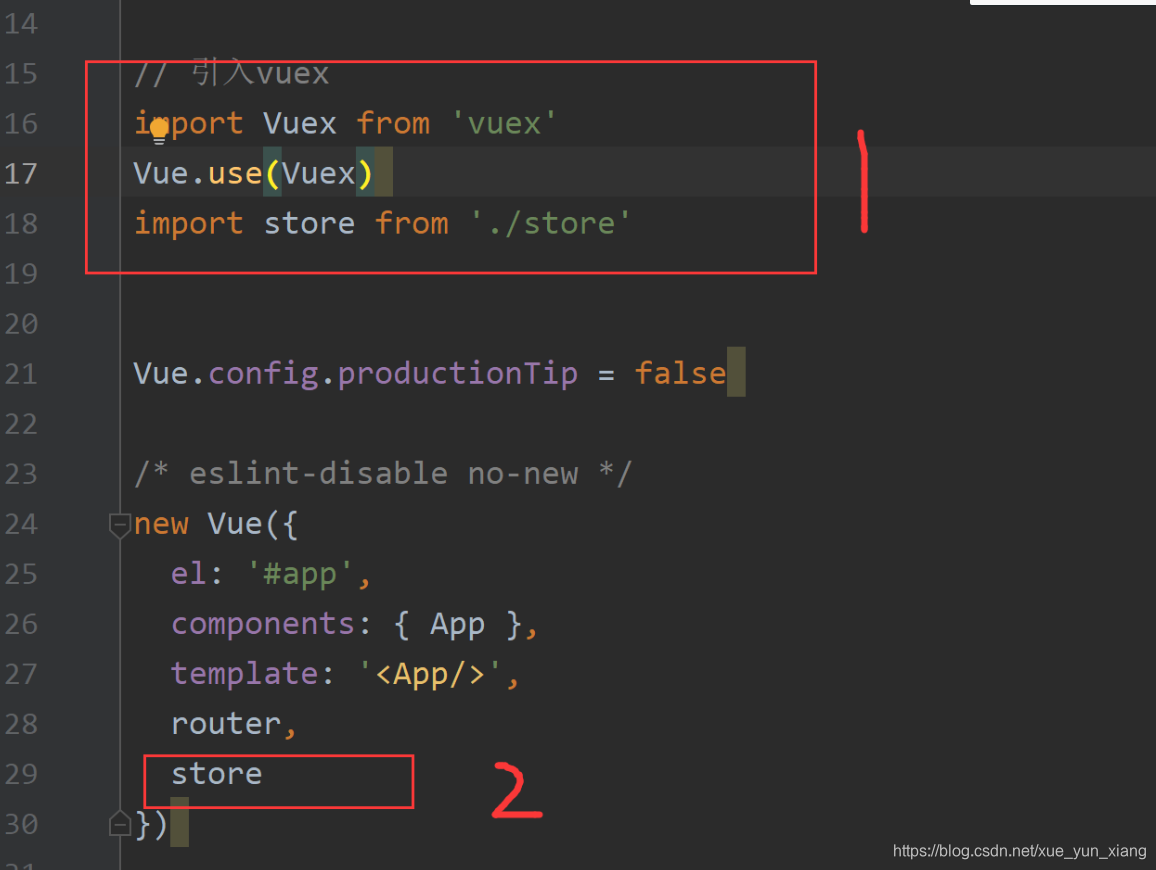Click the Vuex identifier in the import statement

300,123
